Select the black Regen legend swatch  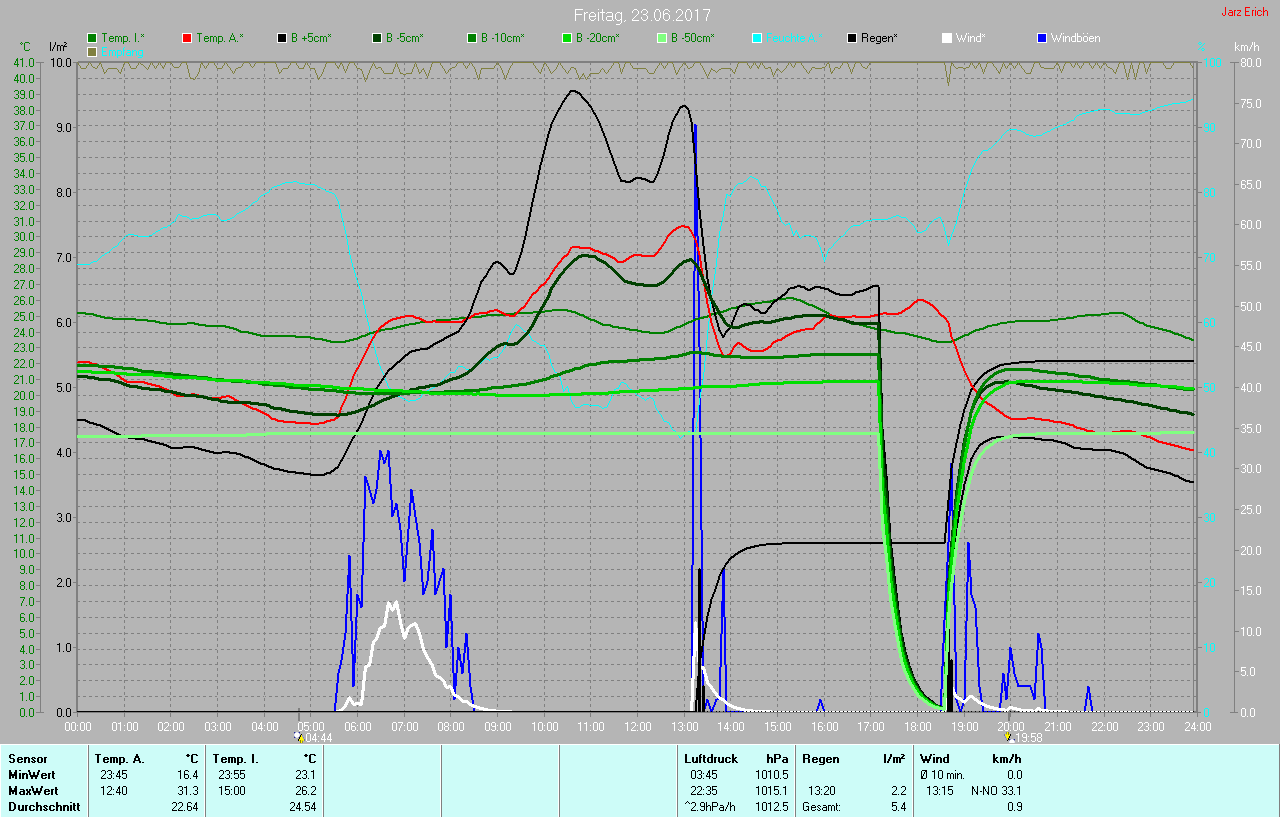tap(852, 38)
